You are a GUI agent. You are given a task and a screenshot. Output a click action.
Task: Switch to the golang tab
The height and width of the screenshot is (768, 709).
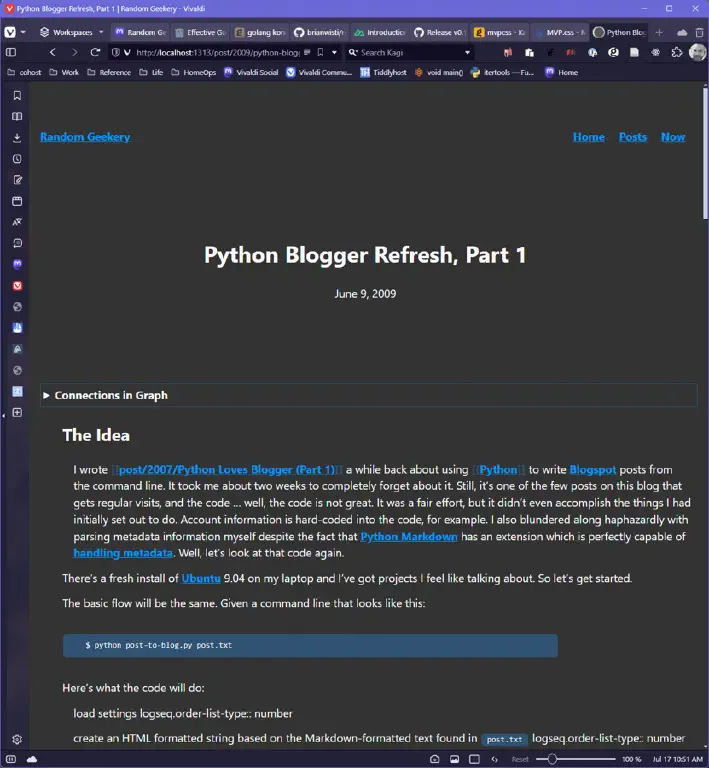[260, 32]
